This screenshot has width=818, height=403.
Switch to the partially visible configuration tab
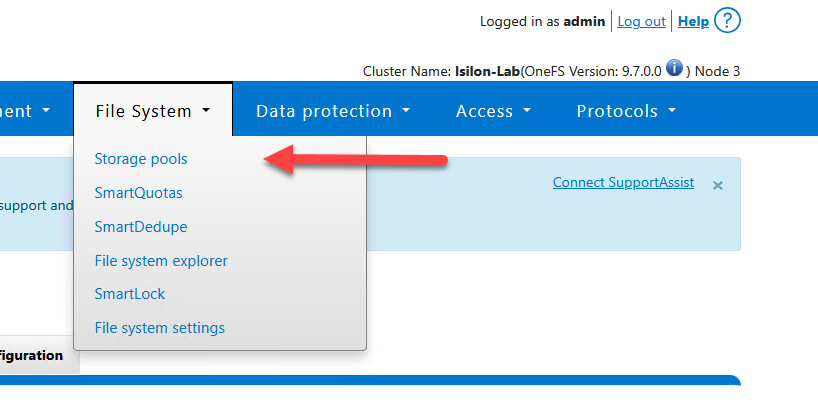[x=32, y=355]
